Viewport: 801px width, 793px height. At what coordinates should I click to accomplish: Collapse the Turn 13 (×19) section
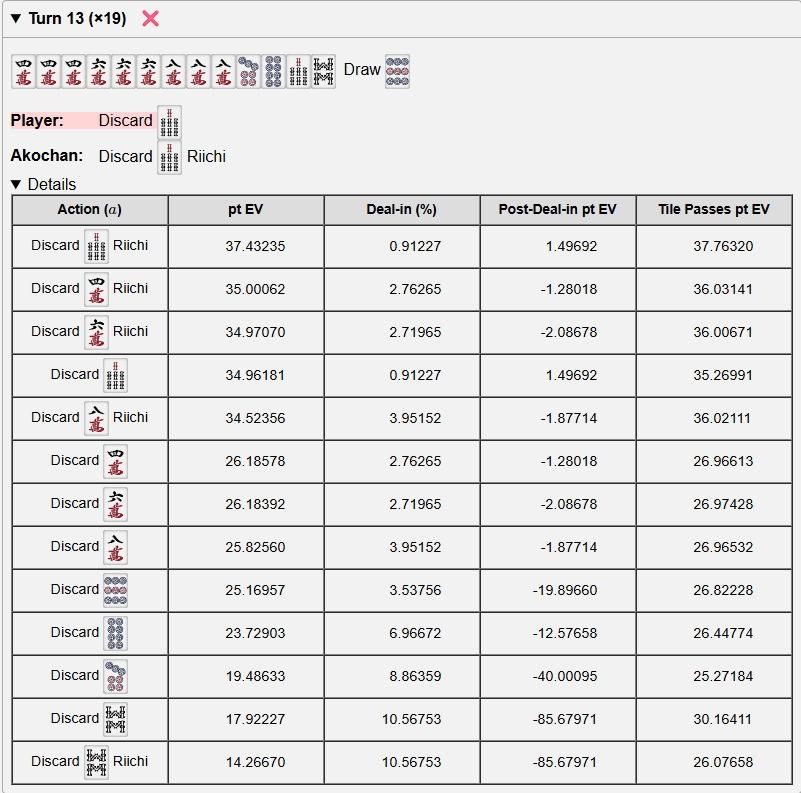coord(16,19)
